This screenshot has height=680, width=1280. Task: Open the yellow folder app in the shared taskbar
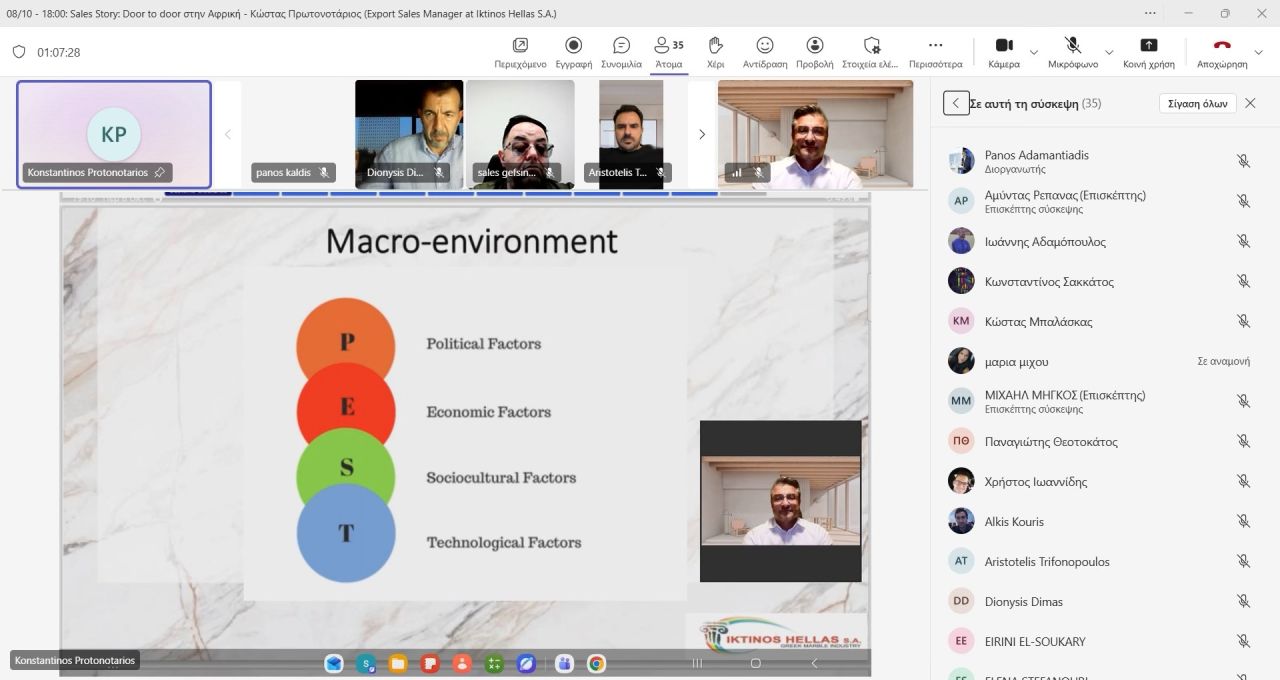tap(398, 663)
